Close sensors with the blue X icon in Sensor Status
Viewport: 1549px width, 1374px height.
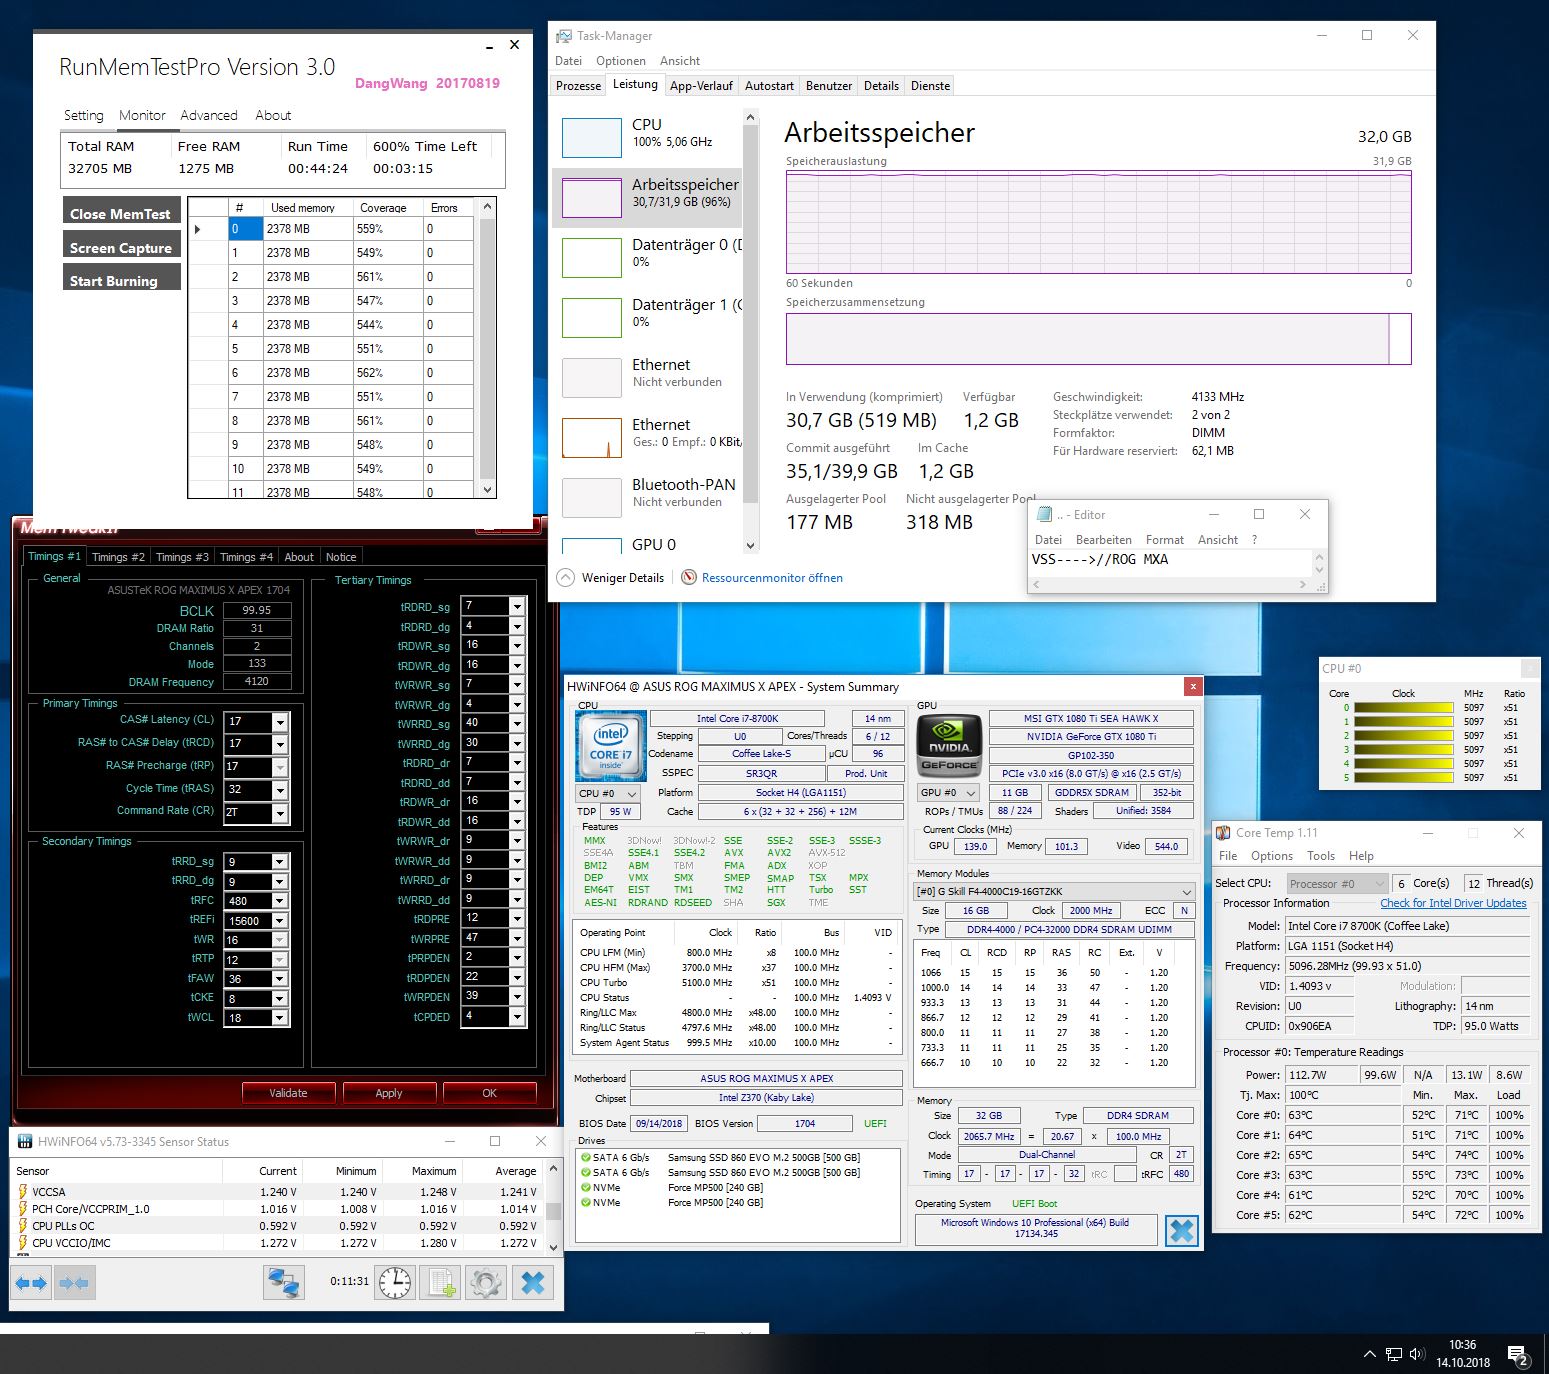coord(533,1282)
